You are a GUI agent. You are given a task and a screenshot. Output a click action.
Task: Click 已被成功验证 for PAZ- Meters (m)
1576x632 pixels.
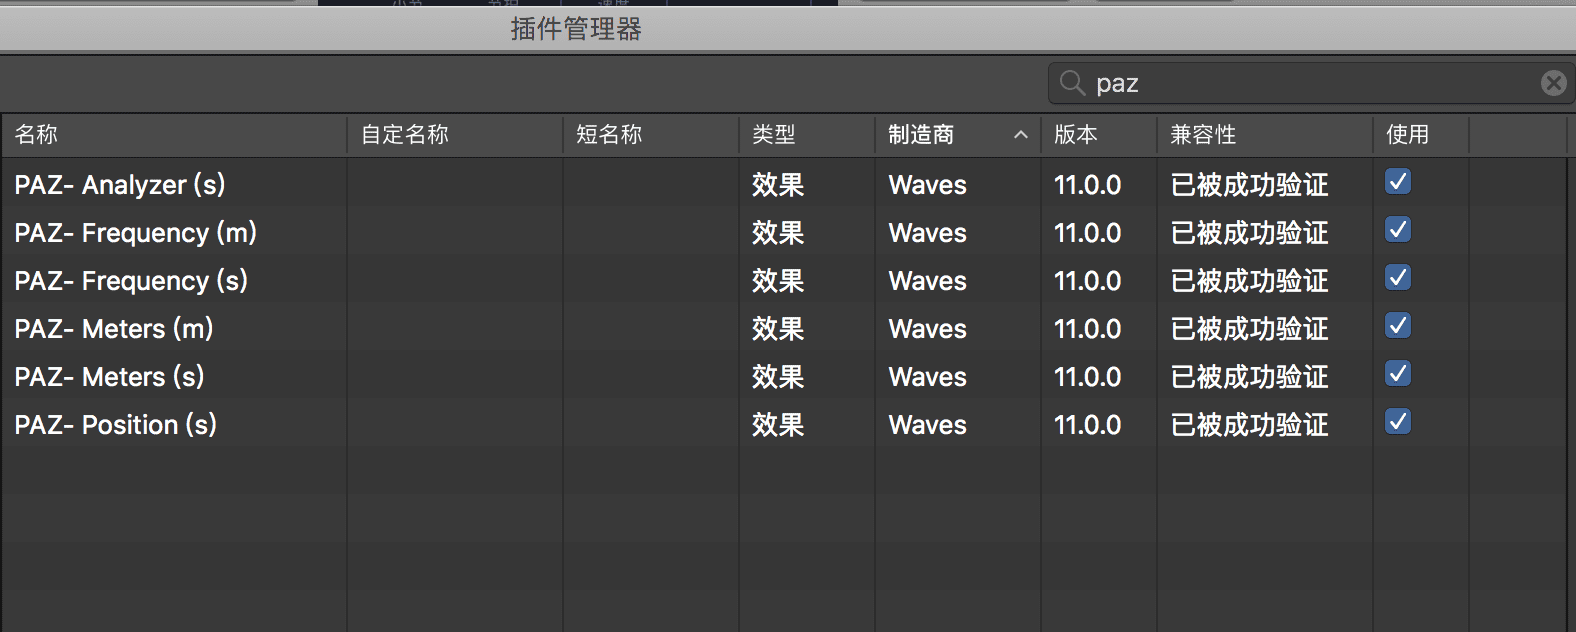(1250, 329)
